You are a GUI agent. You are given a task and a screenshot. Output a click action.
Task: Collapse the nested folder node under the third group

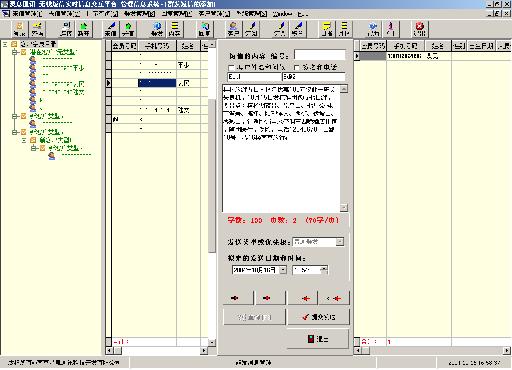click(x=24, y=140)
